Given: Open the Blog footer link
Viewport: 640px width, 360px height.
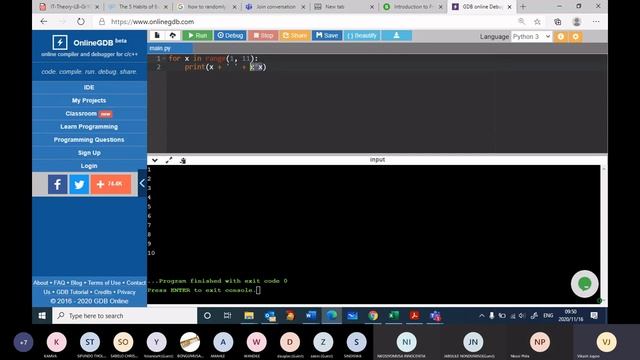Looking at the screenshot, I should click(x=76, y=282).
